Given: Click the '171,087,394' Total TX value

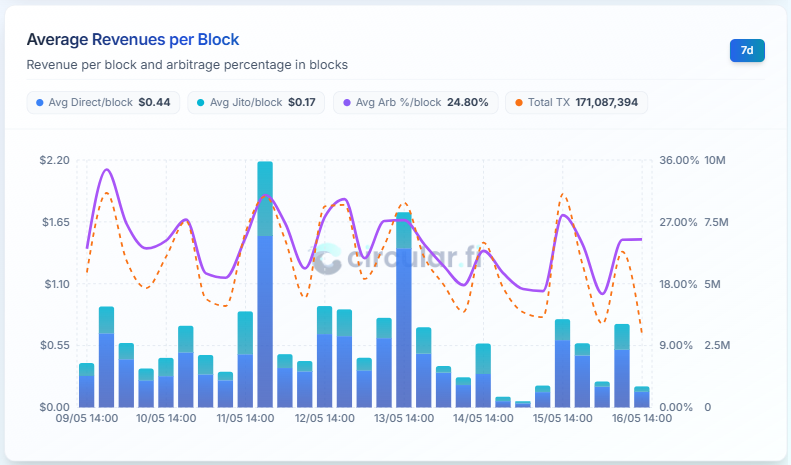Looking at the screenshot, I should [606, 102].
